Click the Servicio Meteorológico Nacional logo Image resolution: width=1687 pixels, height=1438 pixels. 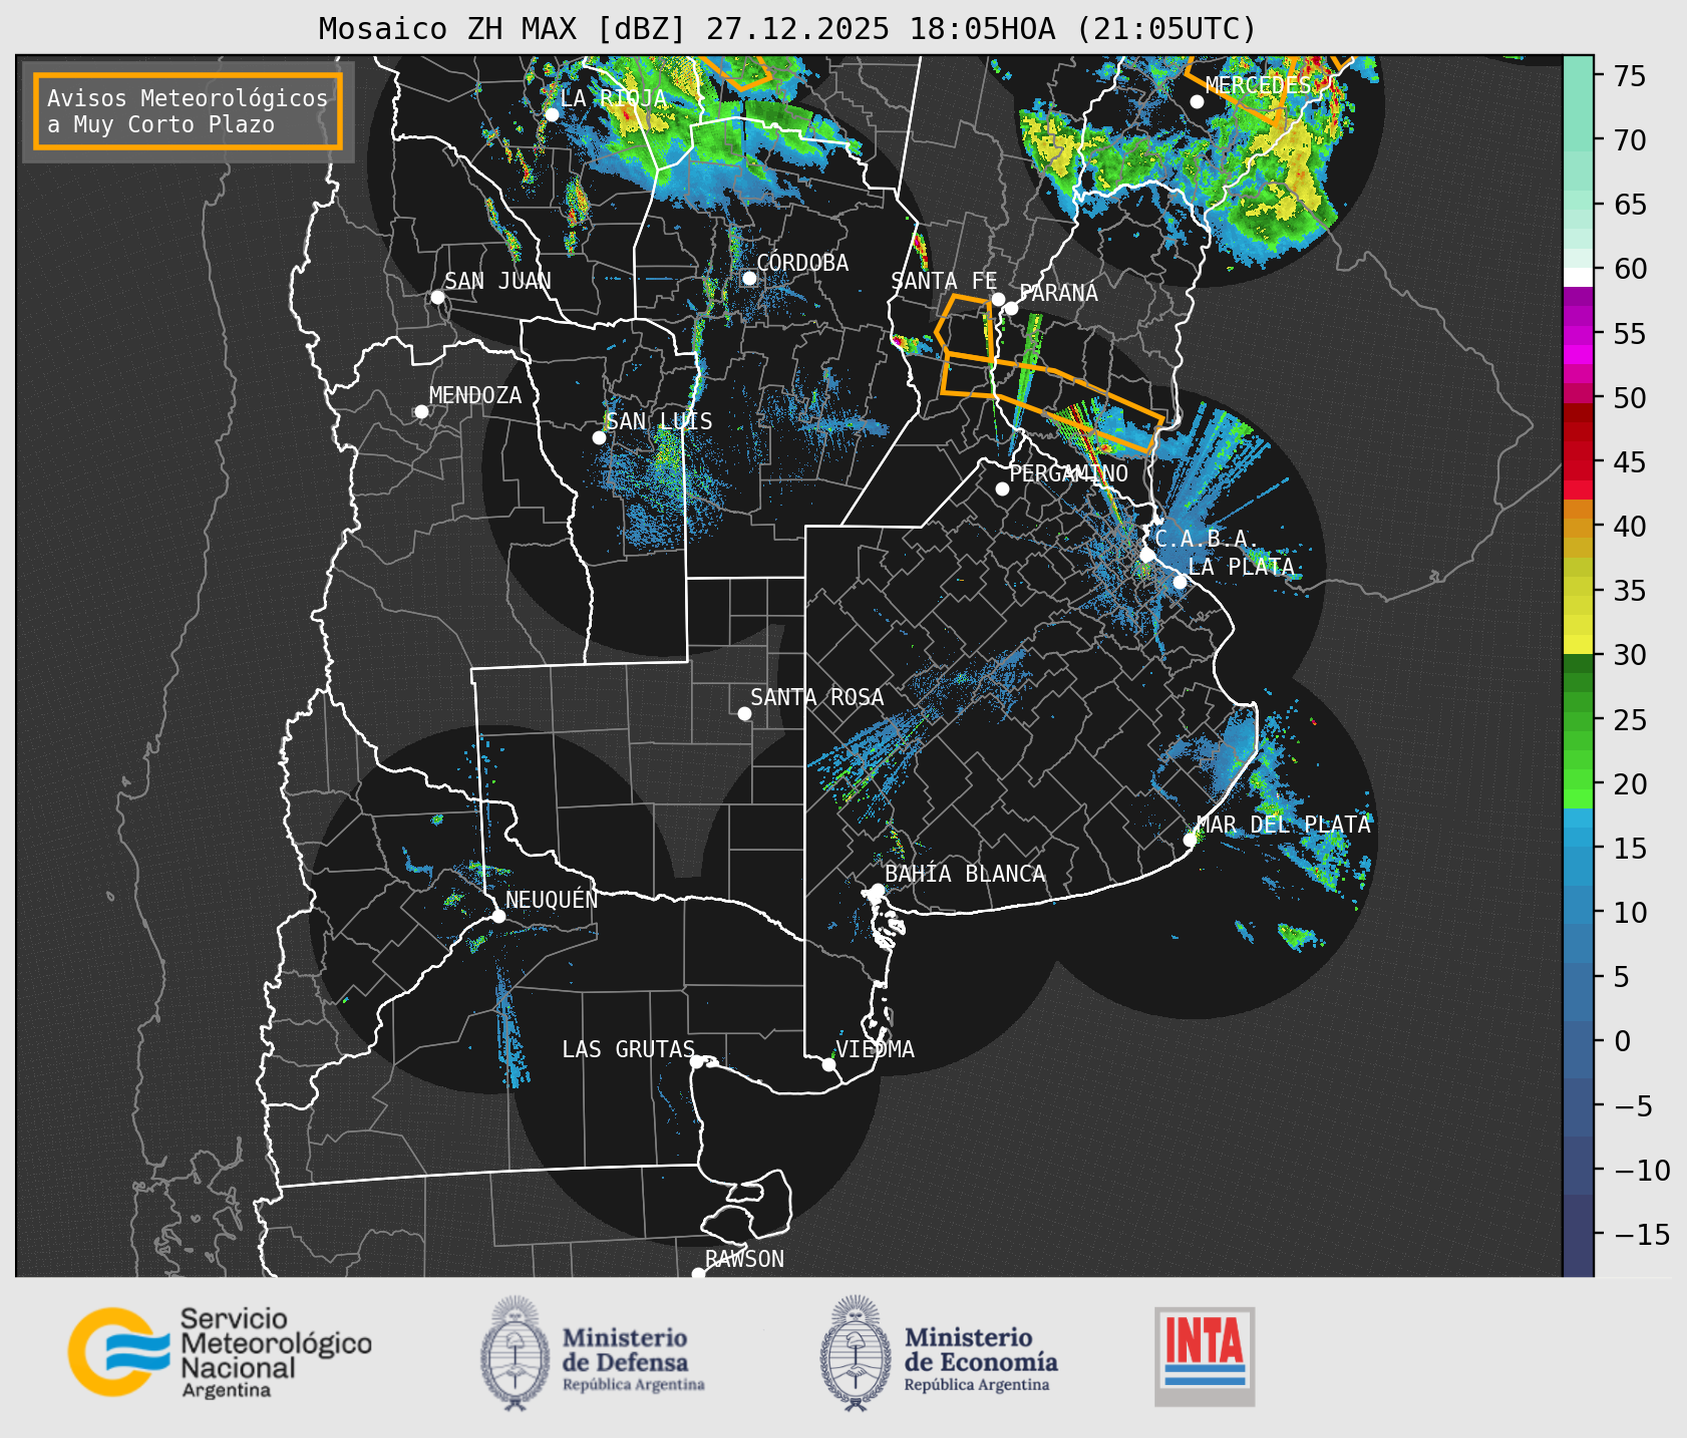[x=220, y=1353]
